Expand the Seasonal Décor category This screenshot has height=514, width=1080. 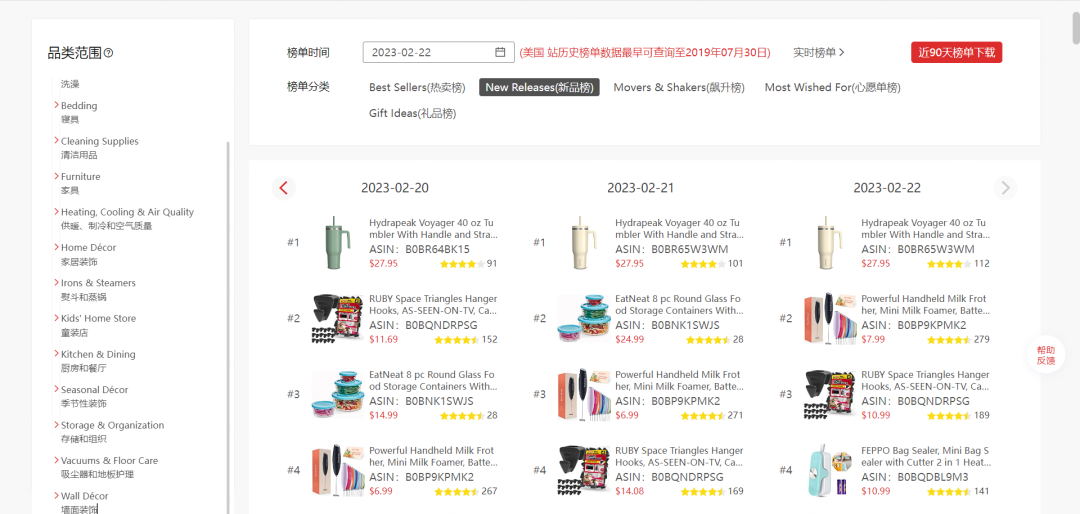(56, 389)
